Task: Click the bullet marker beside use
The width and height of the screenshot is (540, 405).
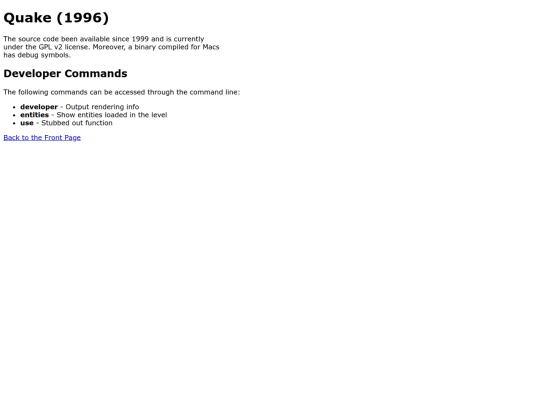Action: [14, 124]
